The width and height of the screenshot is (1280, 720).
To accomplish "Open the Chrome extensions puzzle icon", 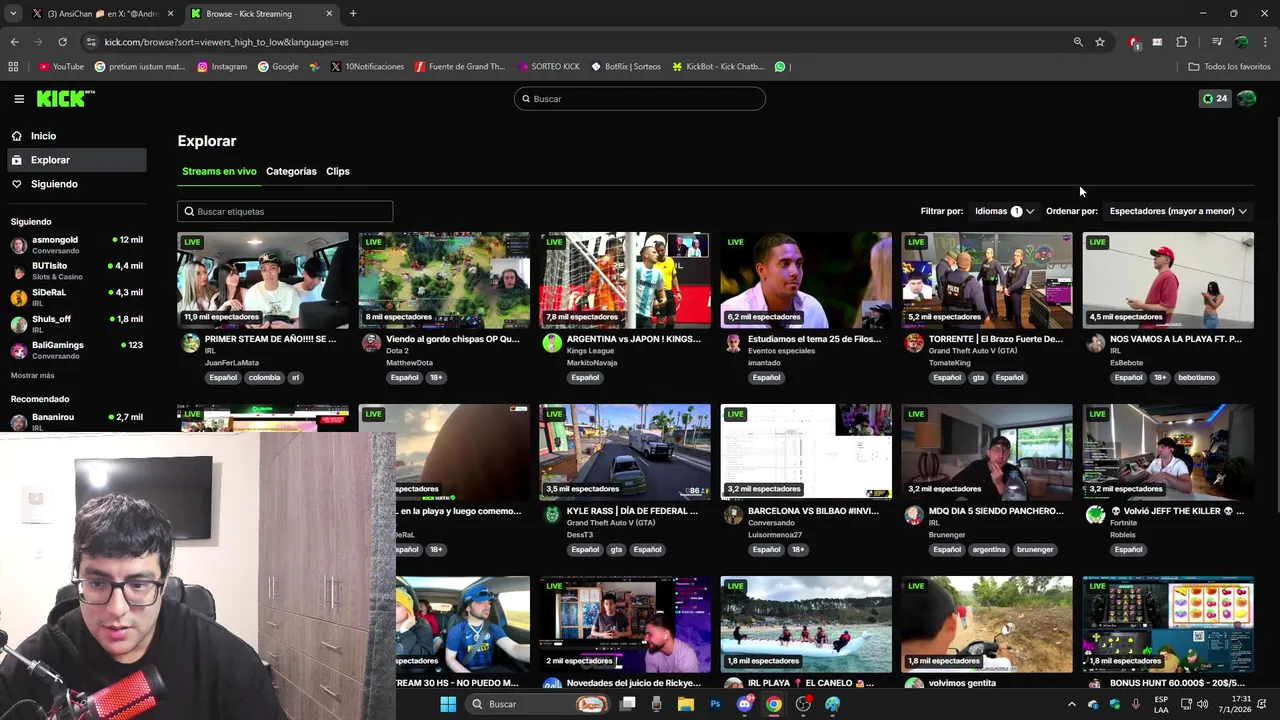I will pos(1181,42).
